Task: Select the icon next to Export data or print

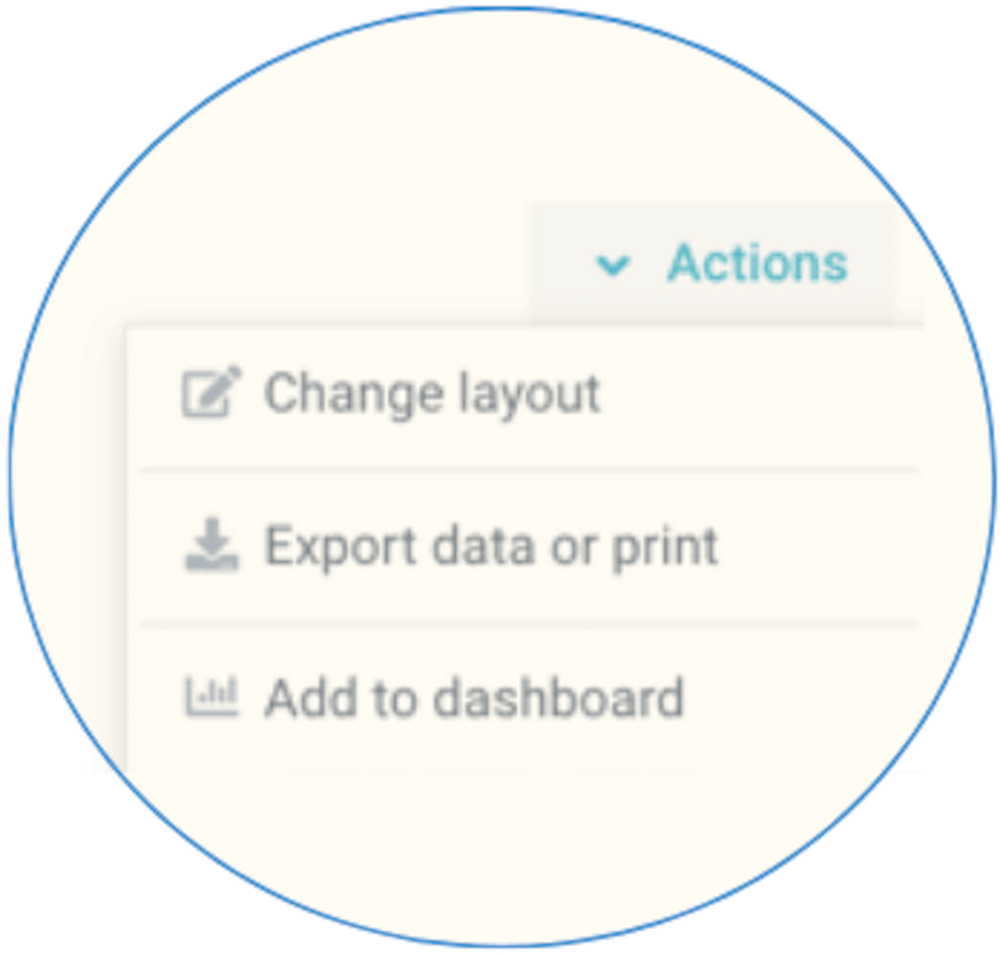Action: pos(212,545)
